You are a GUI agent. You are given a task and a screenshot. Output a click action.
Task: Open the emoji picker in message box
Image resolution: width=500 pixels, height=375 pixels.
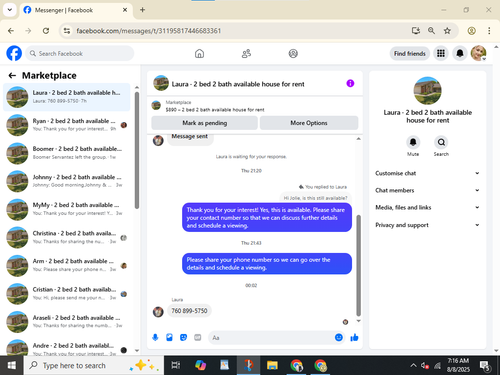[x=339, y=338]
